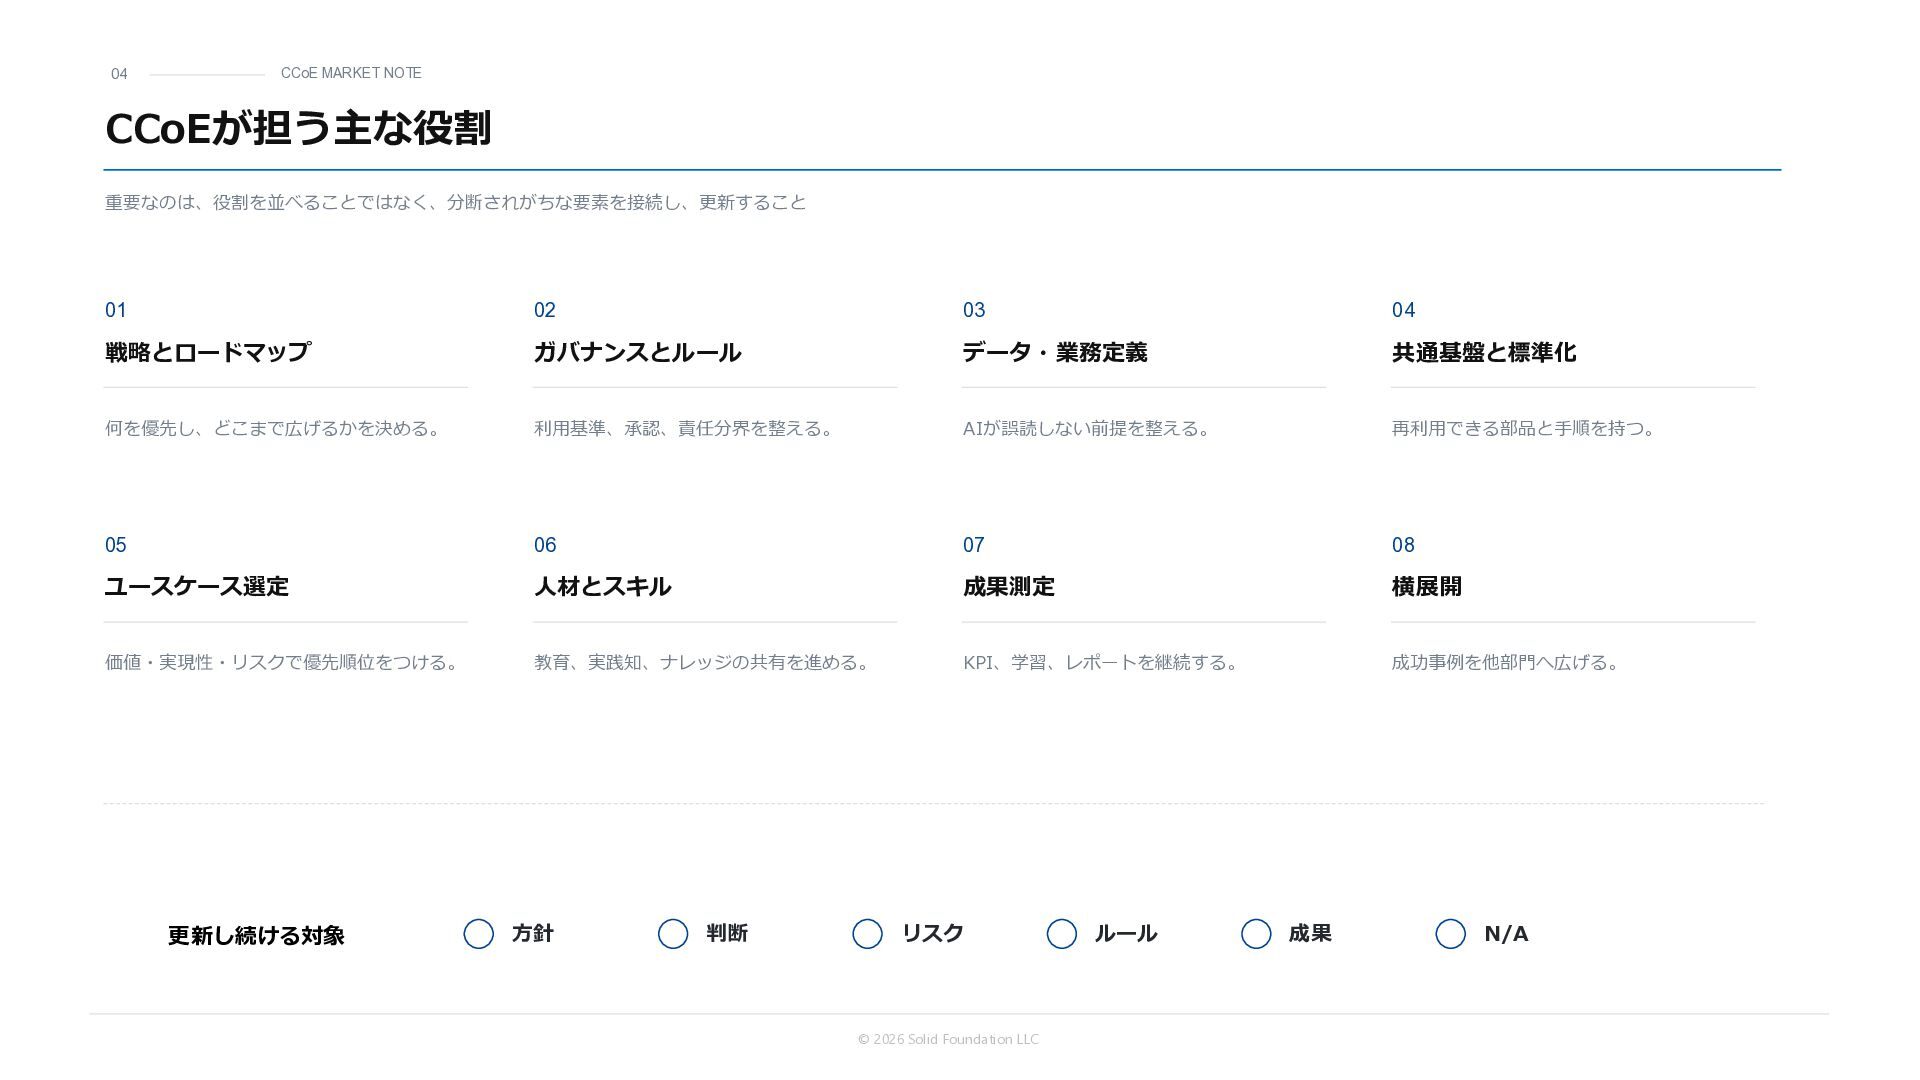The image size is (1920, 1080).
Task: Click the description 価値・実現性・リスクで優先順位をつける。
Action: pyautogui.click(x=282, y=662)
